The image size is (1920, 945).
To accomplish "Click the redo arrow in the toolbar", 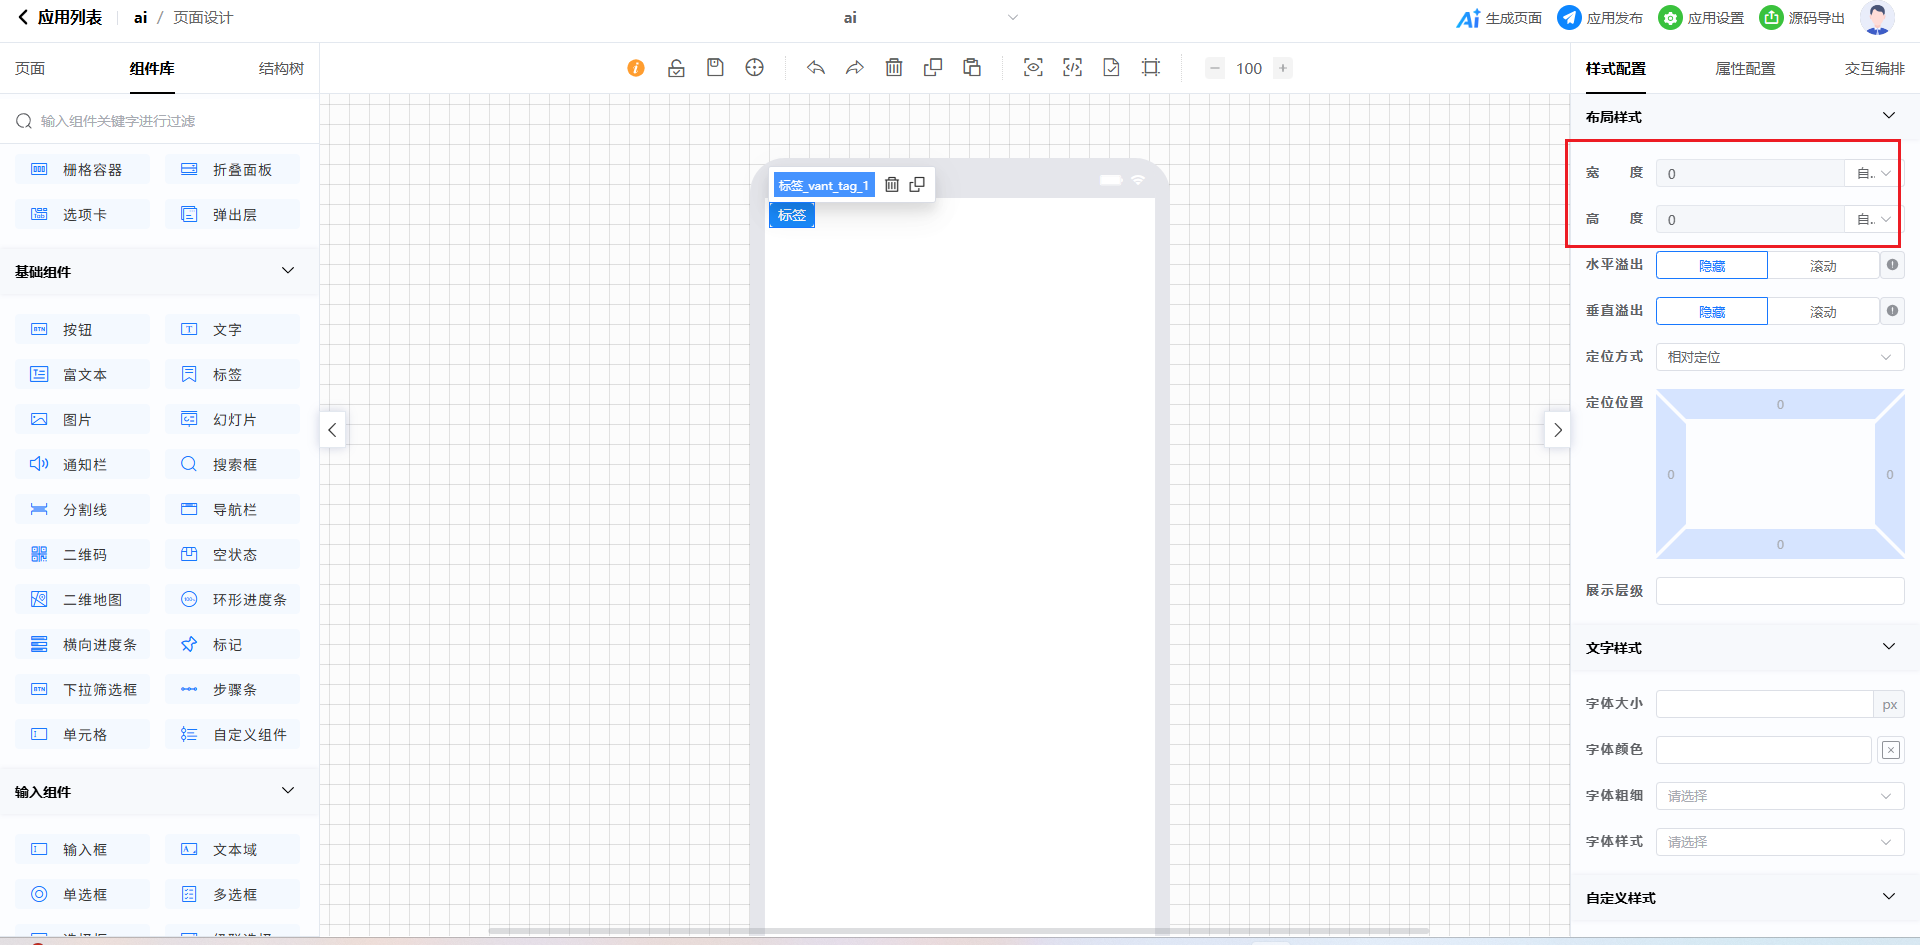I will pos(854,68).
